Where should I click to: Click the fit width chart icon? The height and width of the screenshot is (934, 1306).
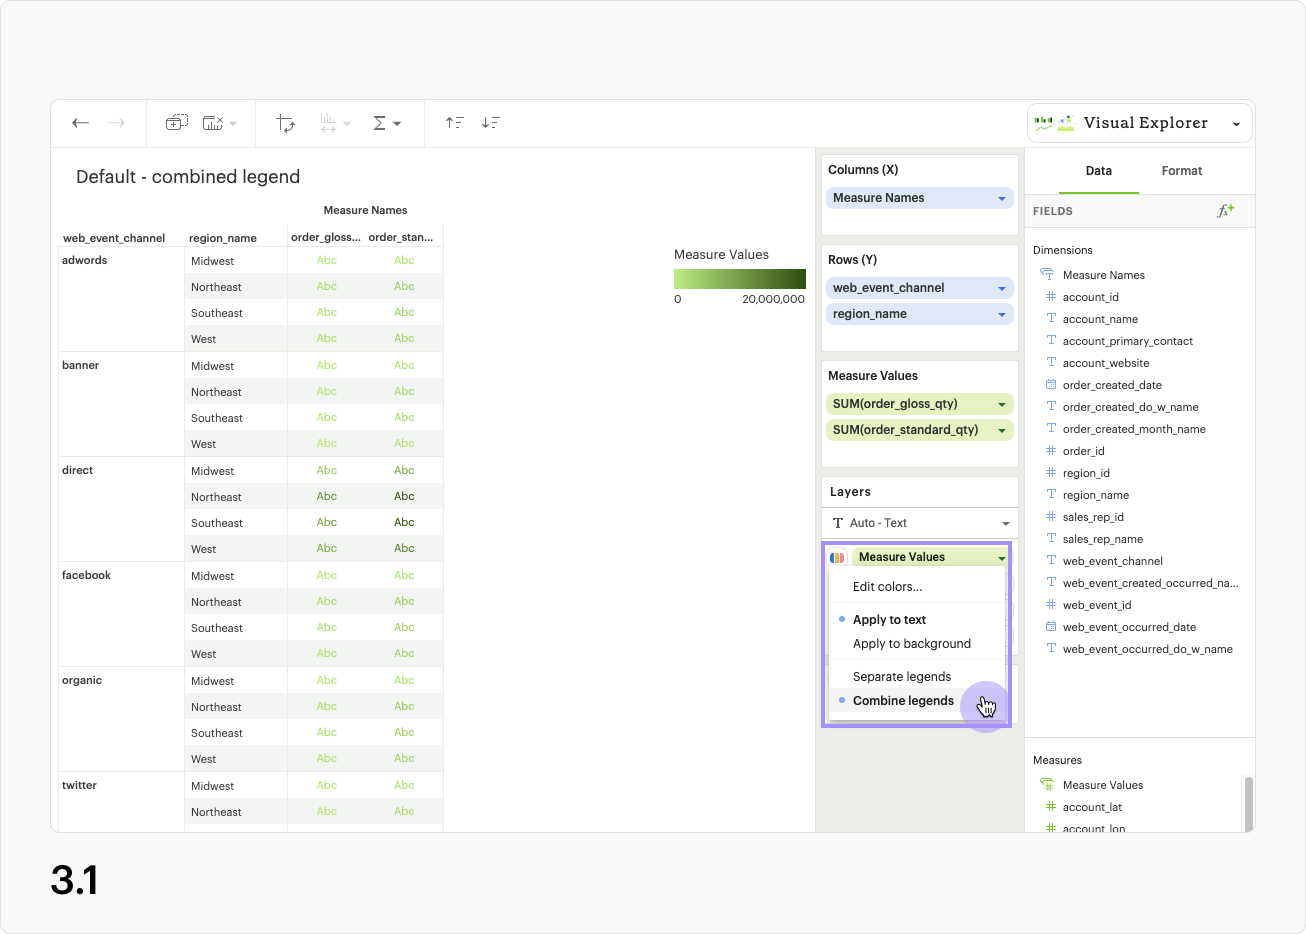[x=329, y=123]
